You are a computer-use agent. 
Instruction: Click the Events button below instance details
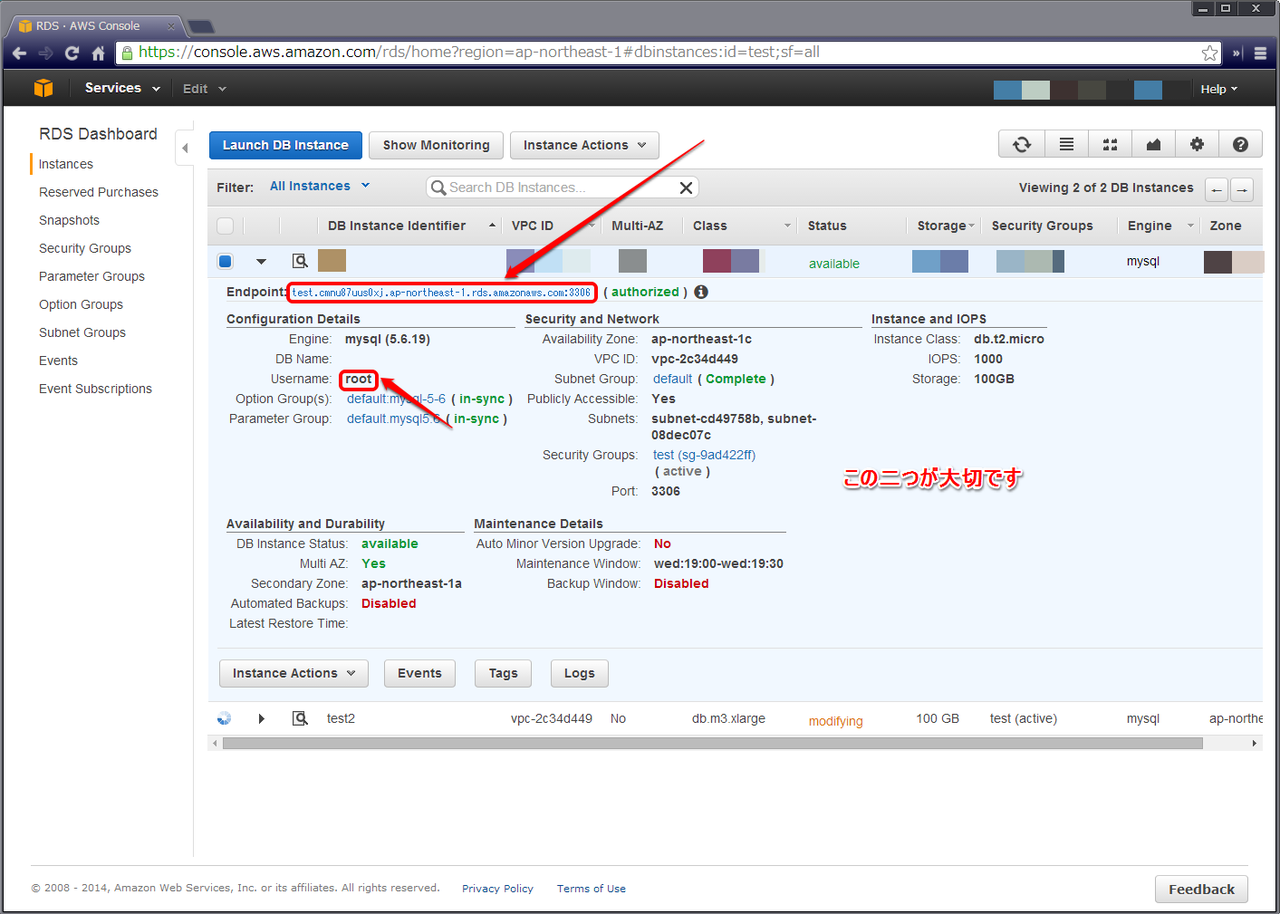(420, 673)
